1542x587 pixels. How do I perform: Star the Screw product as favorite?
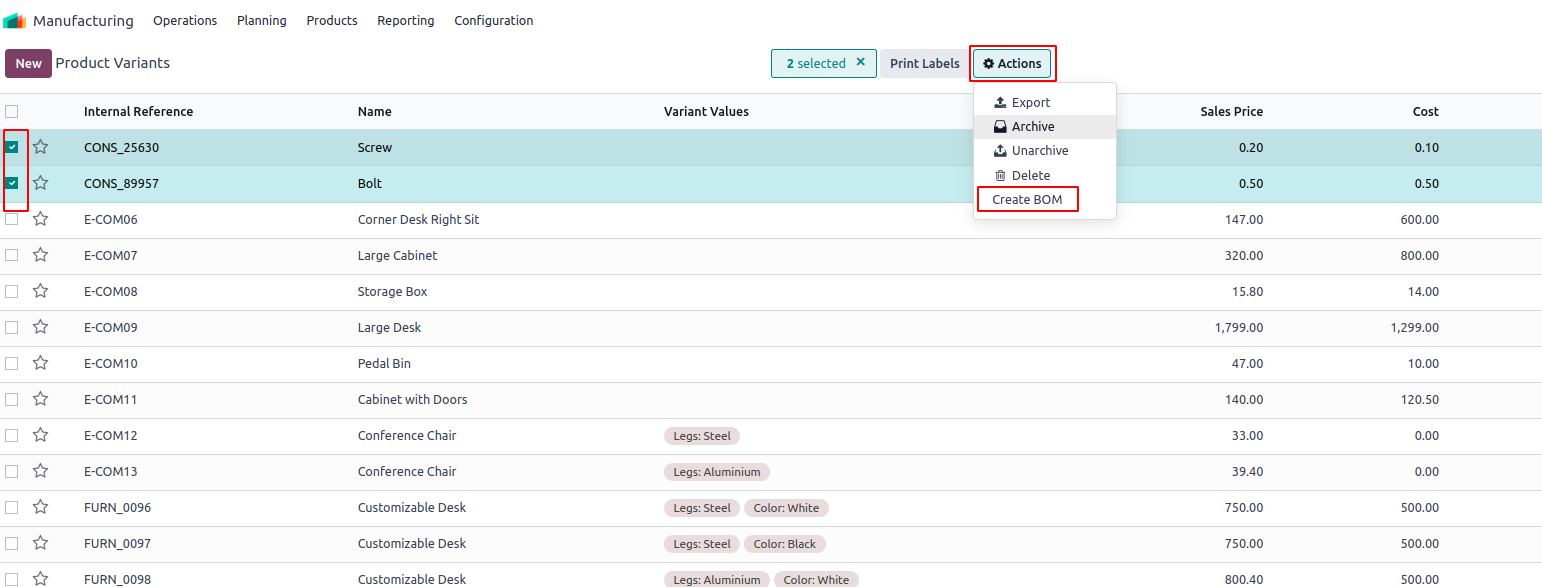[41, 147]
